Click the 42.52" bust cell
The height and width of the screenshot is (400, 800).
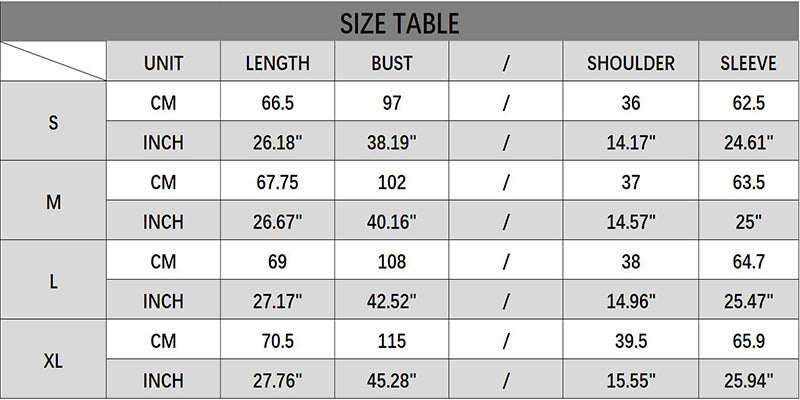392,301
